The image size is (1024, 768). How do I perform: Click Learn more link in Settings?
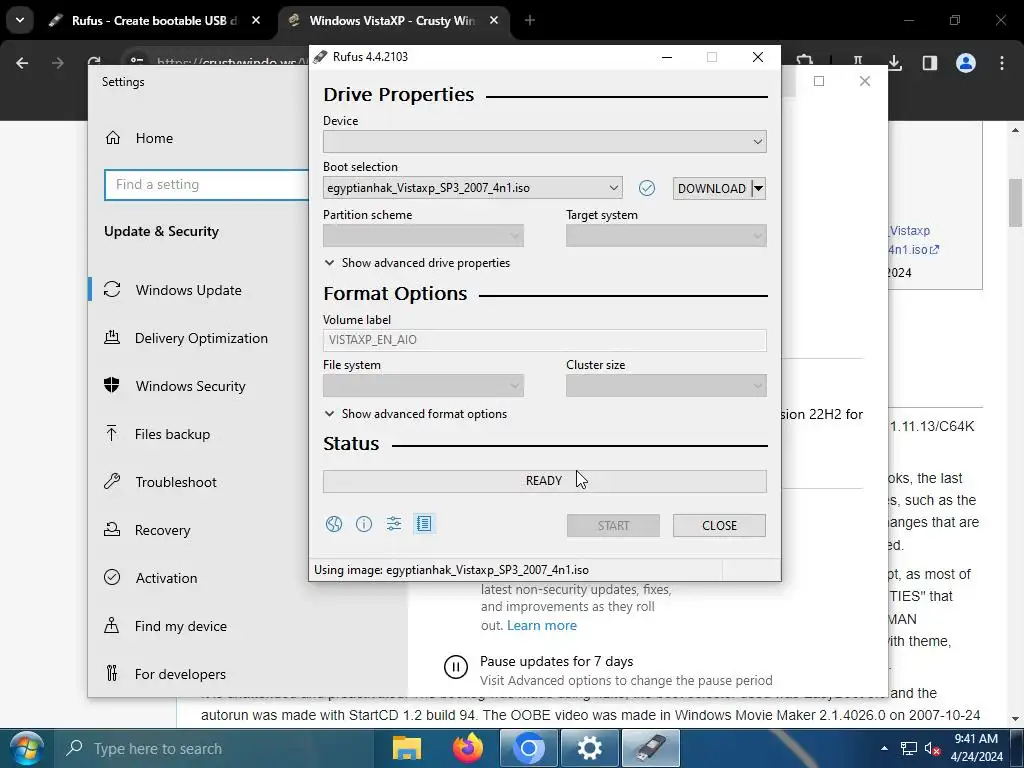coord(541,625)
